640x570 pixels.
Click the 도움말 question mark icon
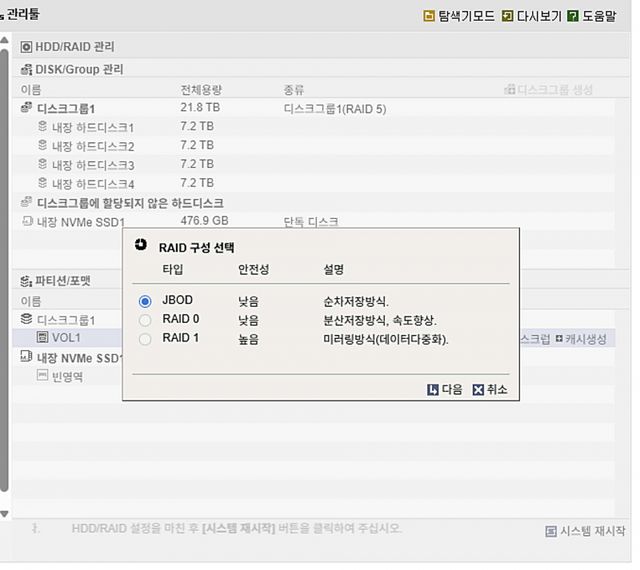click(x=573, y=16)
